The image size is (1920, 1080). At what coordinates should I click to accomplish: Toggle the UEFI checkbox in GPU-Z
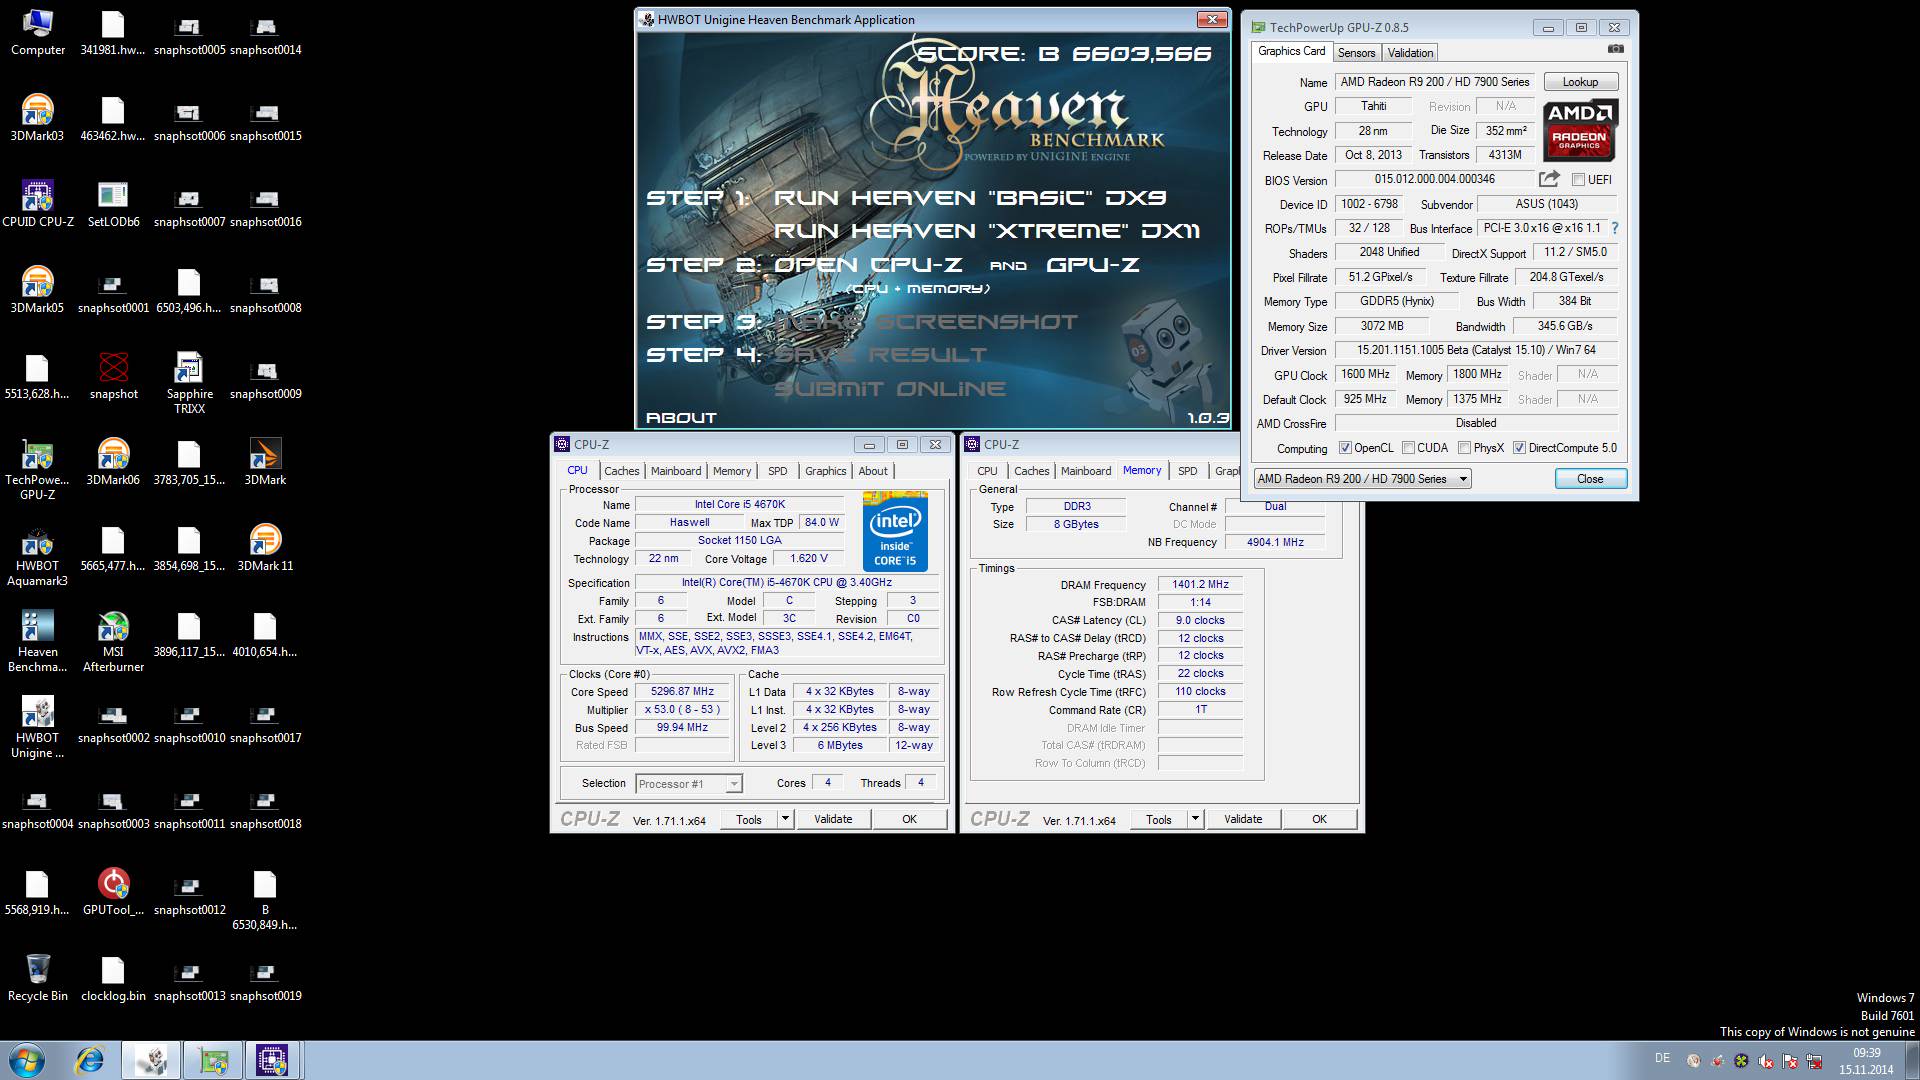click(1578, 180)
